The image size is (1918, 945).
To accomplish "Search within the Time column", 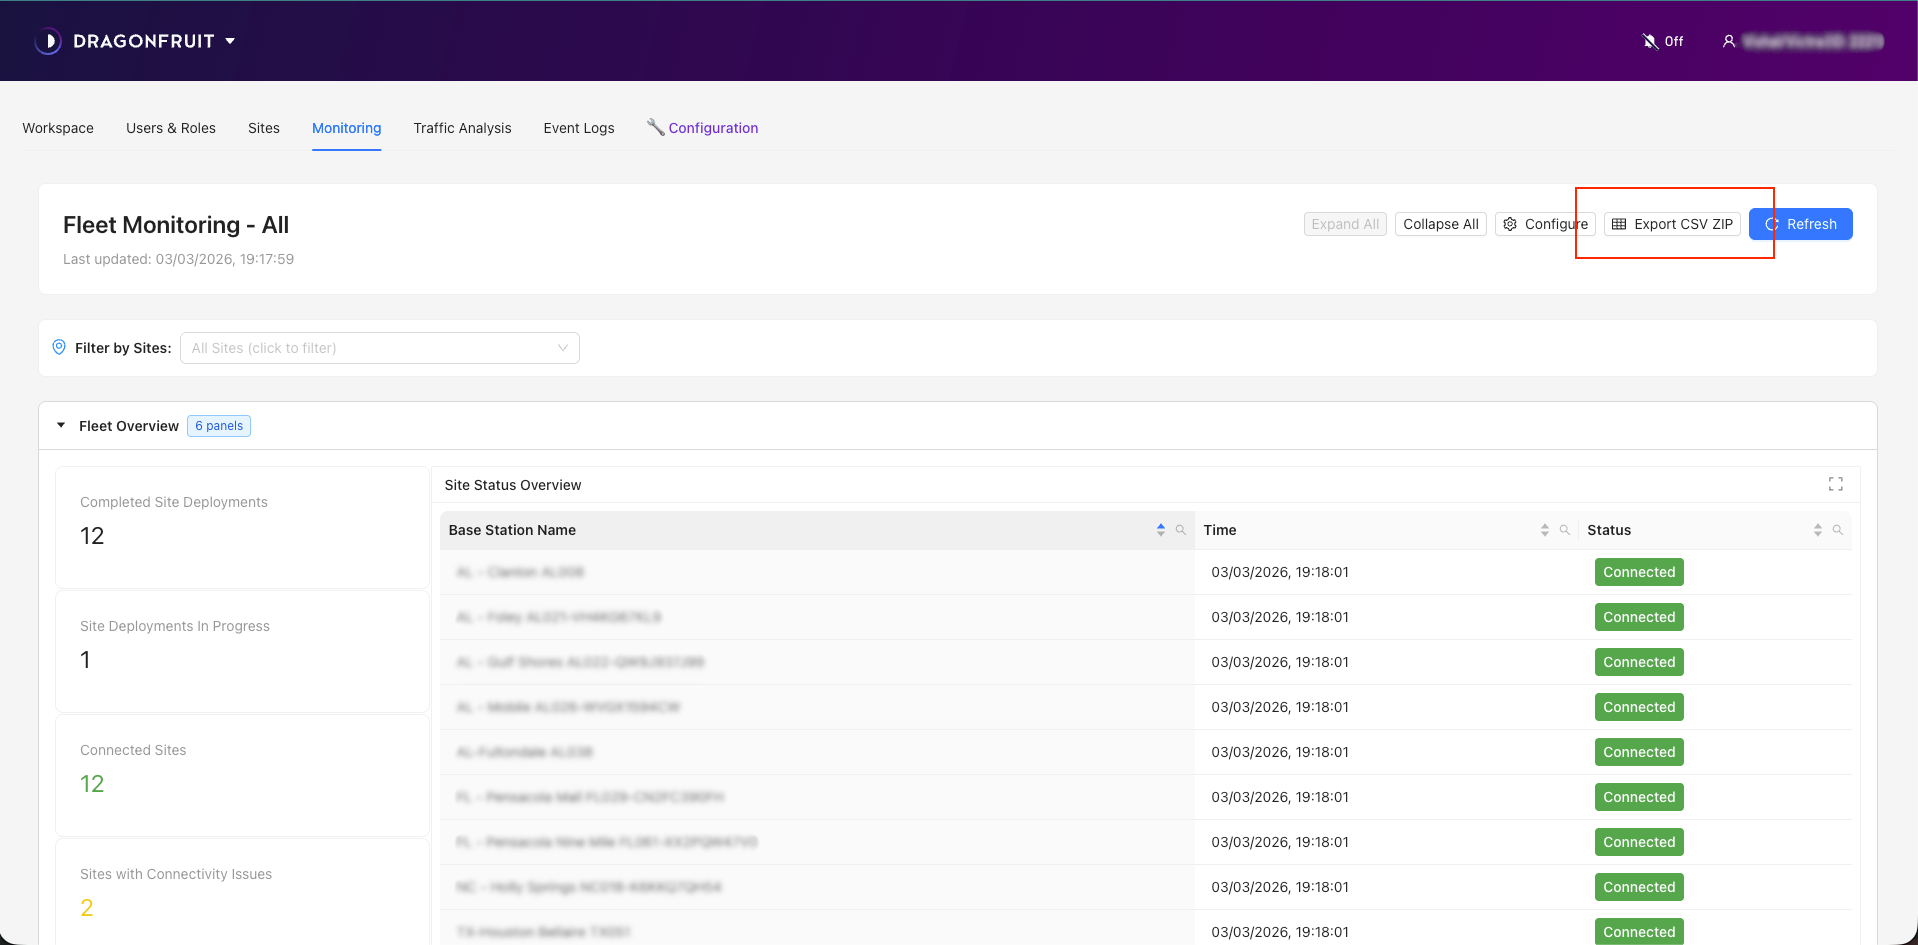I will point(1565,530).
